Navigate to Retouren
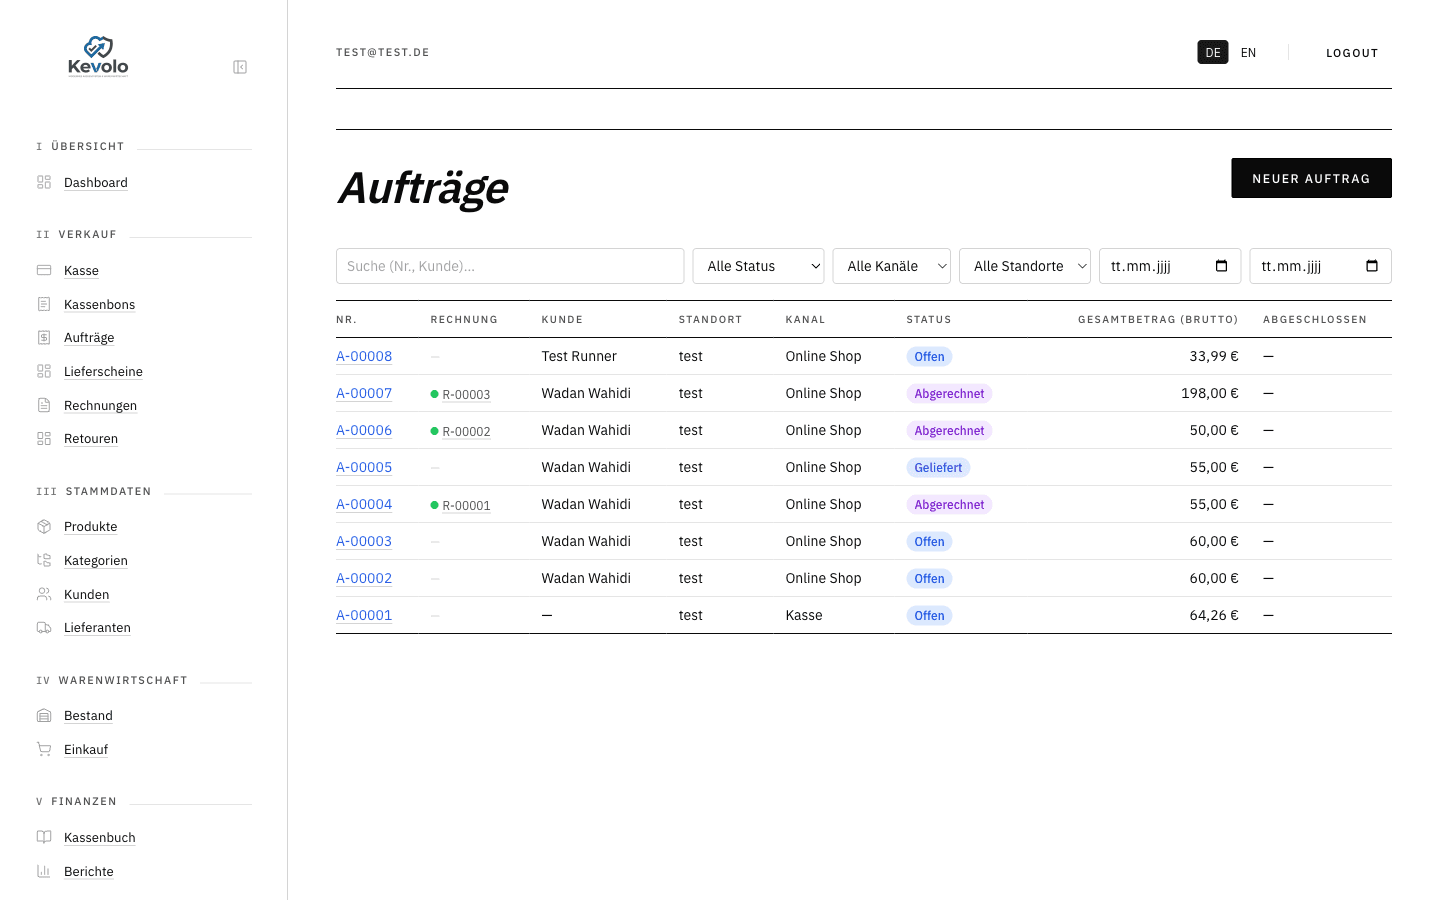 (91, 438)
